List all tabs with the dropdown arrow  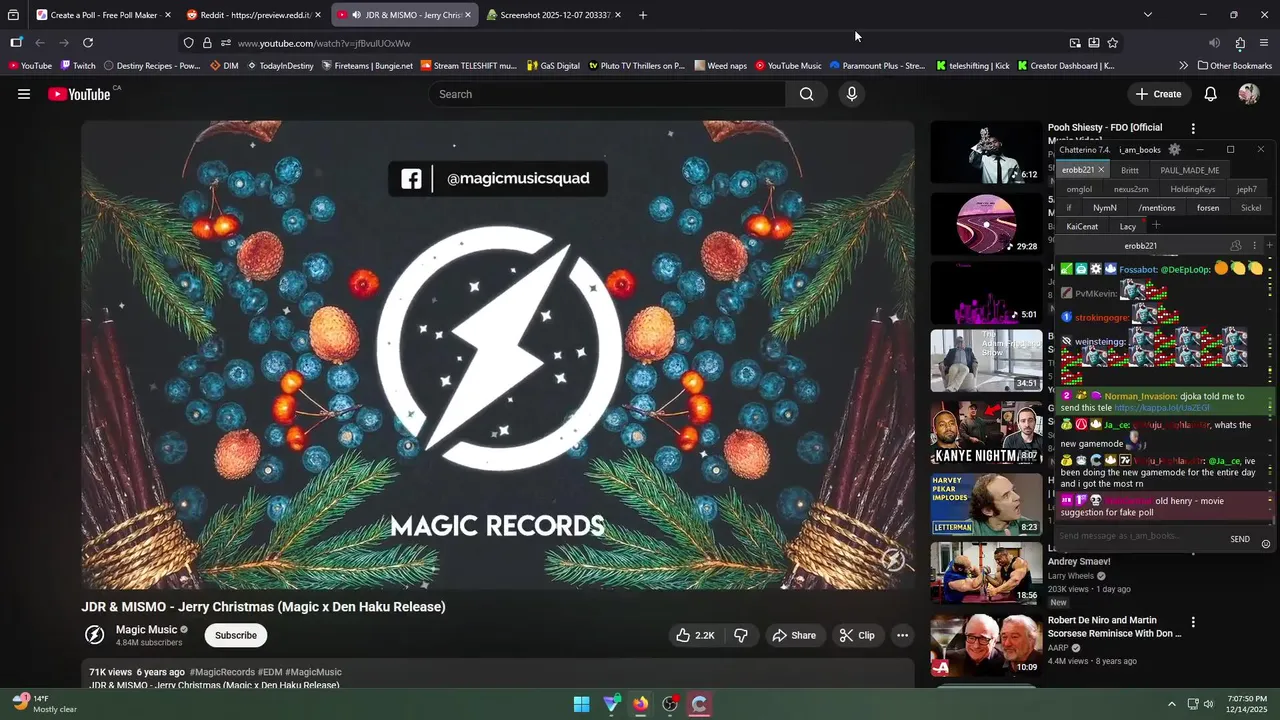click(x=1148, y=15)
